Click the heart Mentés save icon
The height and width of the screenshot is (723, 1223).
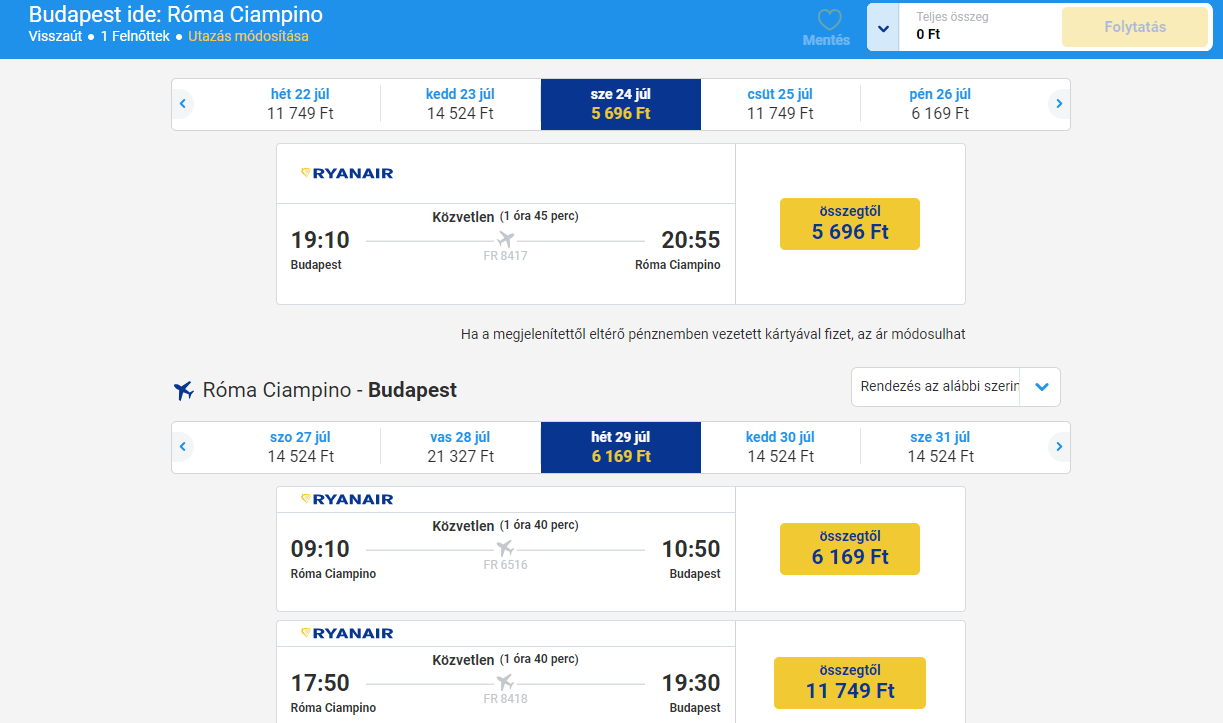829,20
